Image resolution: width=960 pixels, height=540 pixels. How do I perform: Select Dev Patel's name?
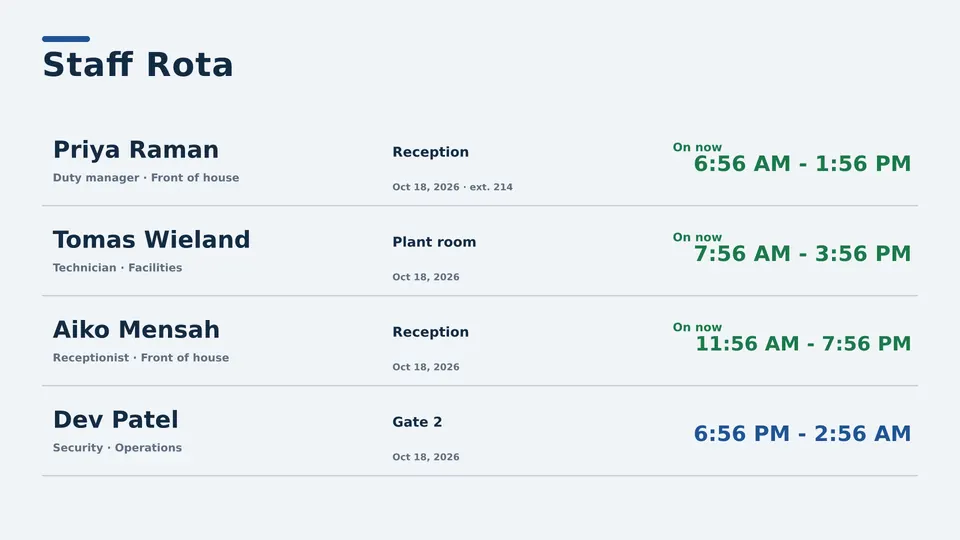(116, 419)
